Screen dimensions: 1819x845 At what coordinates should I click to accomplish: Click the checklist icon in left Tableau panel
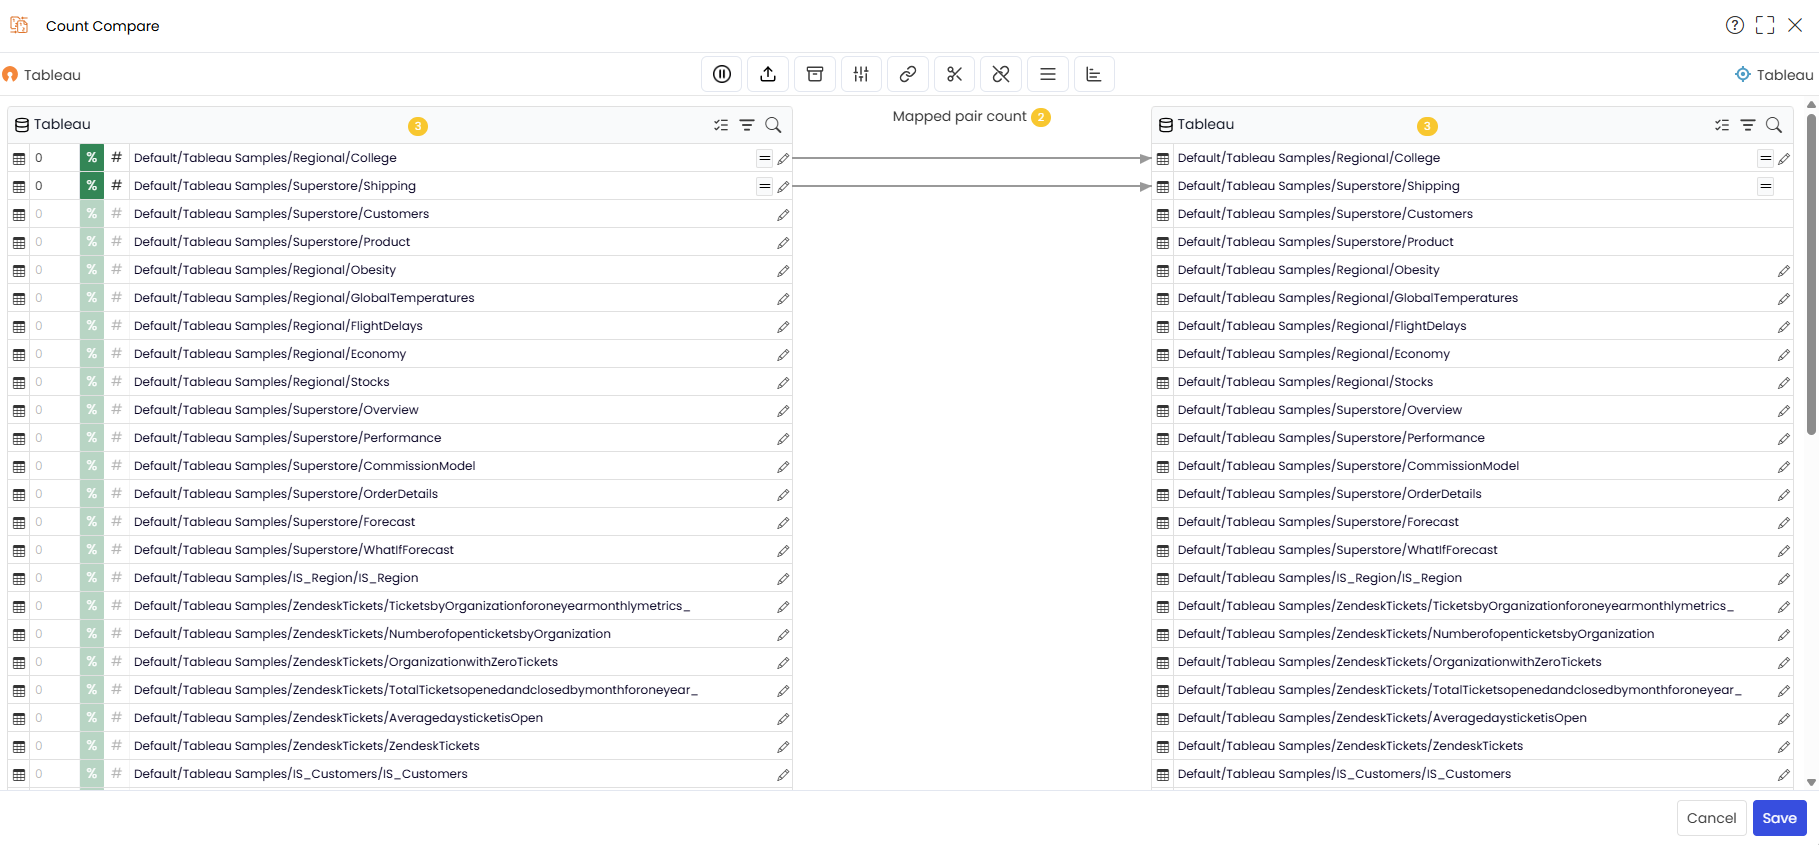pyautogui.click(x=721, y=125)
